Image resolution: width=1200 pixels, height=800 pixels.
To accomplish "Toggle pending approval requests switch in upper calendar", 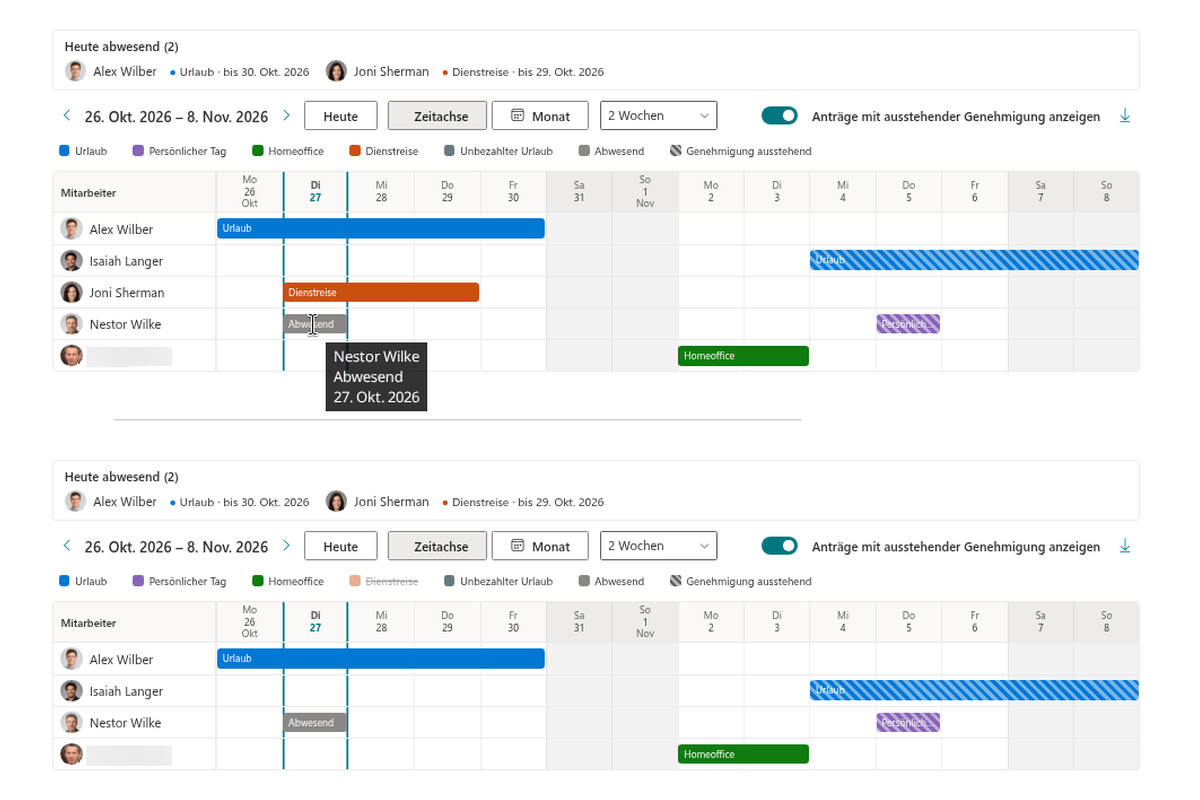I will [x=780, y=116].
